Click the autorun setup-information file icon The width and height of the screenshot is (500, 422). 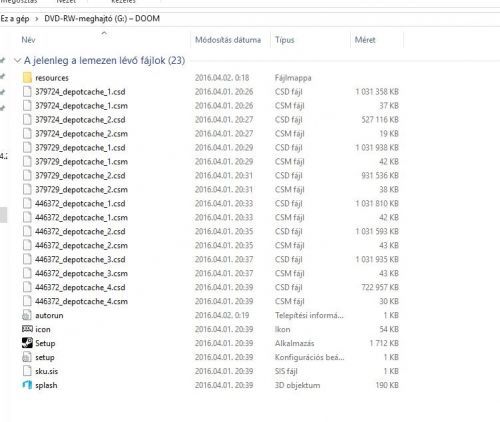pos(27,315)
